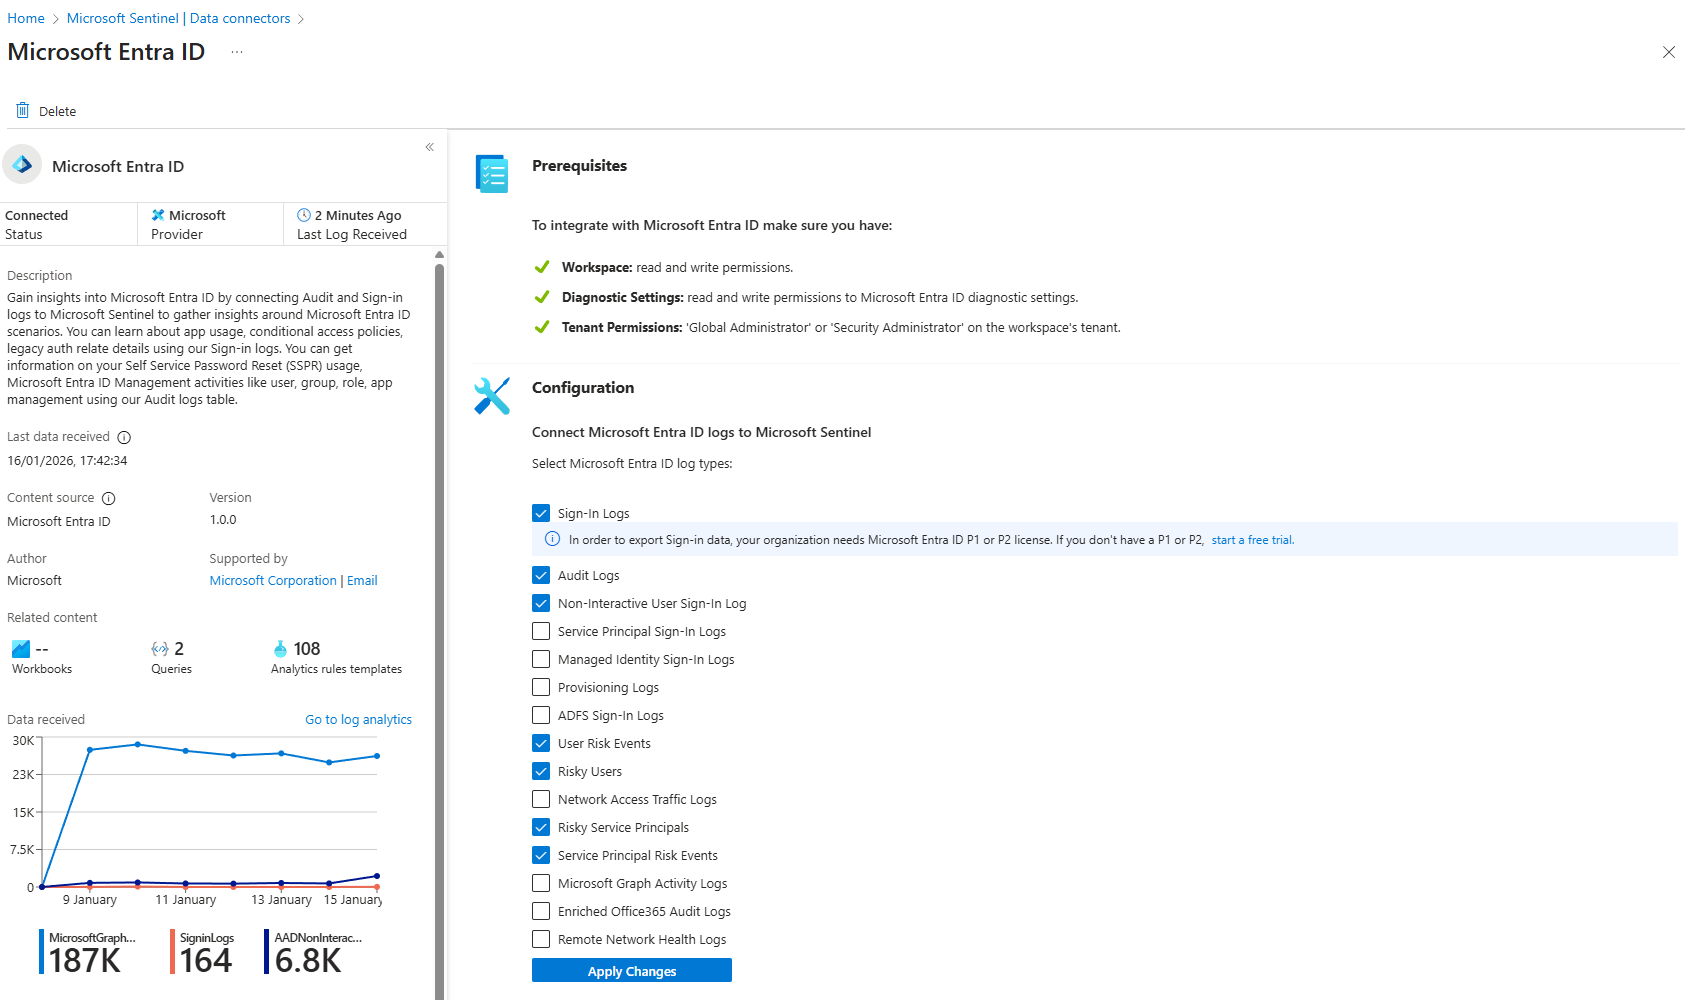Click the info icon beside Last data received
1702x1000 pixels.
coord(124,437)
